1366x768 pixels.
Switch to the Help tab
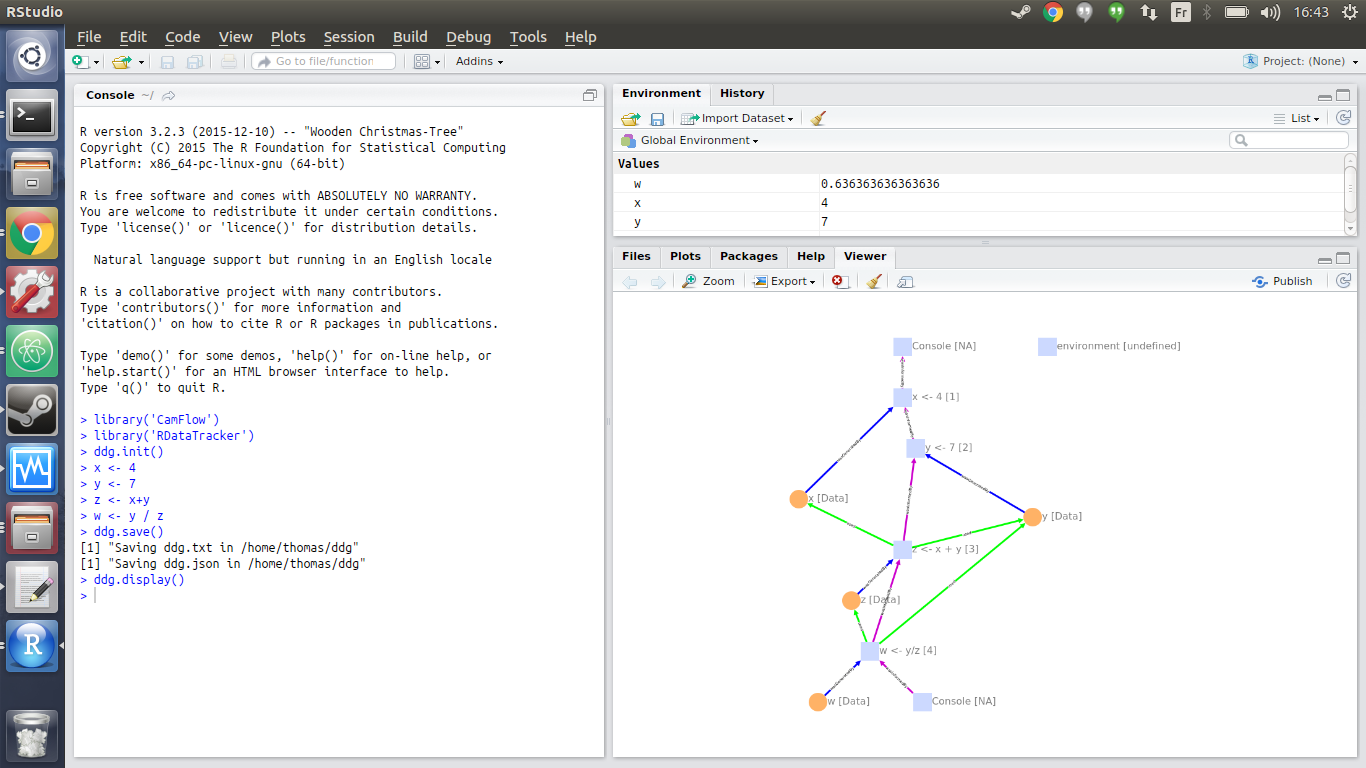[811, 256]
